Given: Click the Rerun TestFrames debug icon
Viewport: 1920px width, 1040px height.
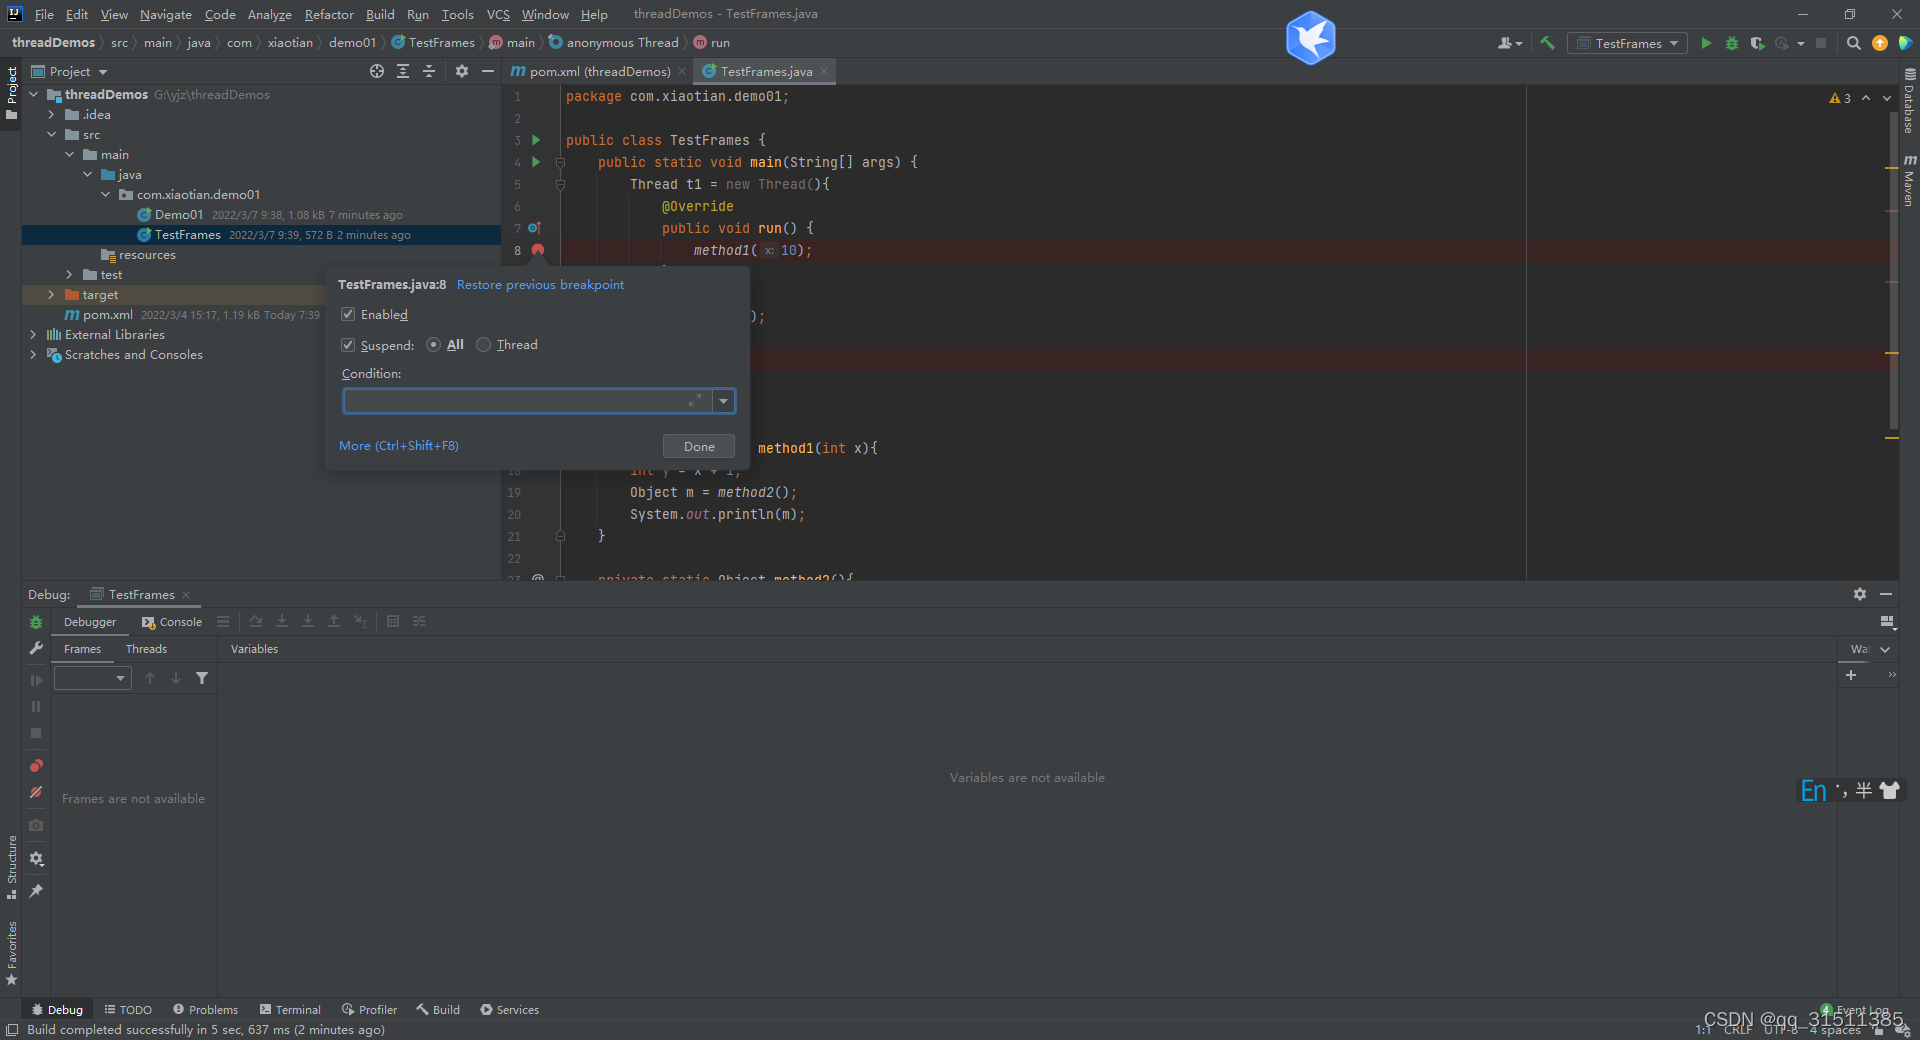Looking at the screenshot, I should [x=36, y=622].
